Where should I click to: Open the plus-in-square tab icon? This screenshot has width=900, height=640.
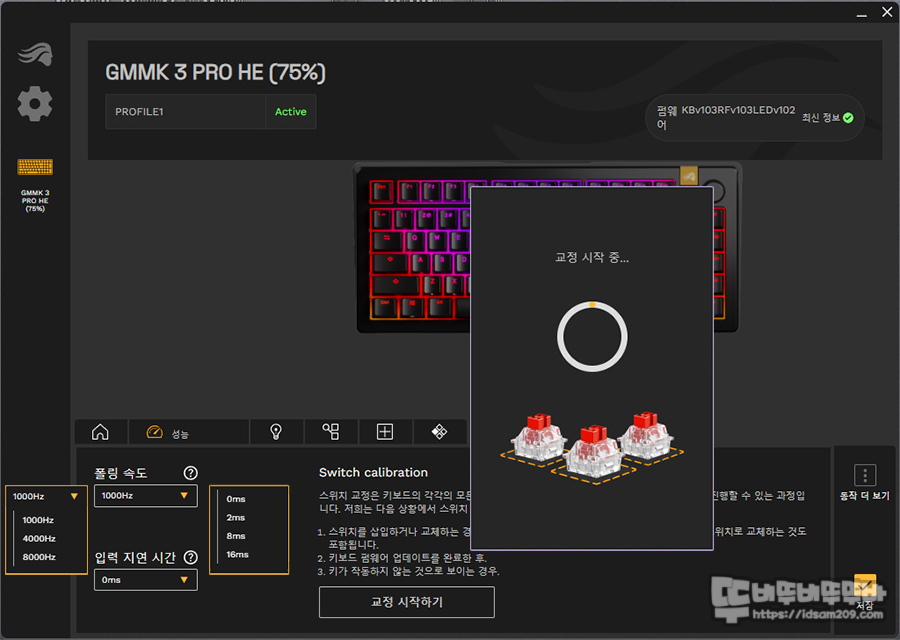pos(385,432)
